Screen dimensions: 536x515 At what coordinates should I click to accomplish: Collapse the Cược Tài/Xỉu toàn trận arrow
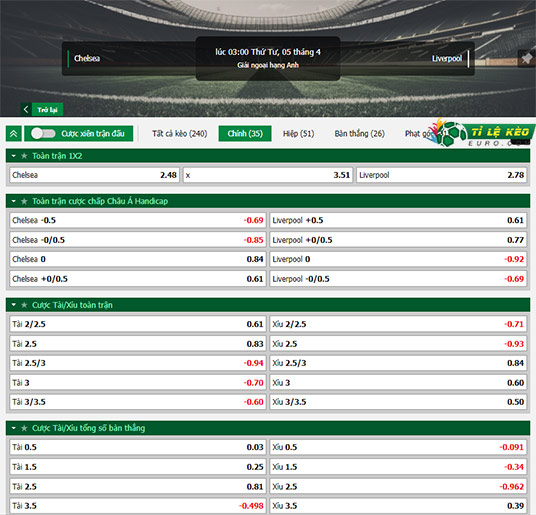point(14,305)
